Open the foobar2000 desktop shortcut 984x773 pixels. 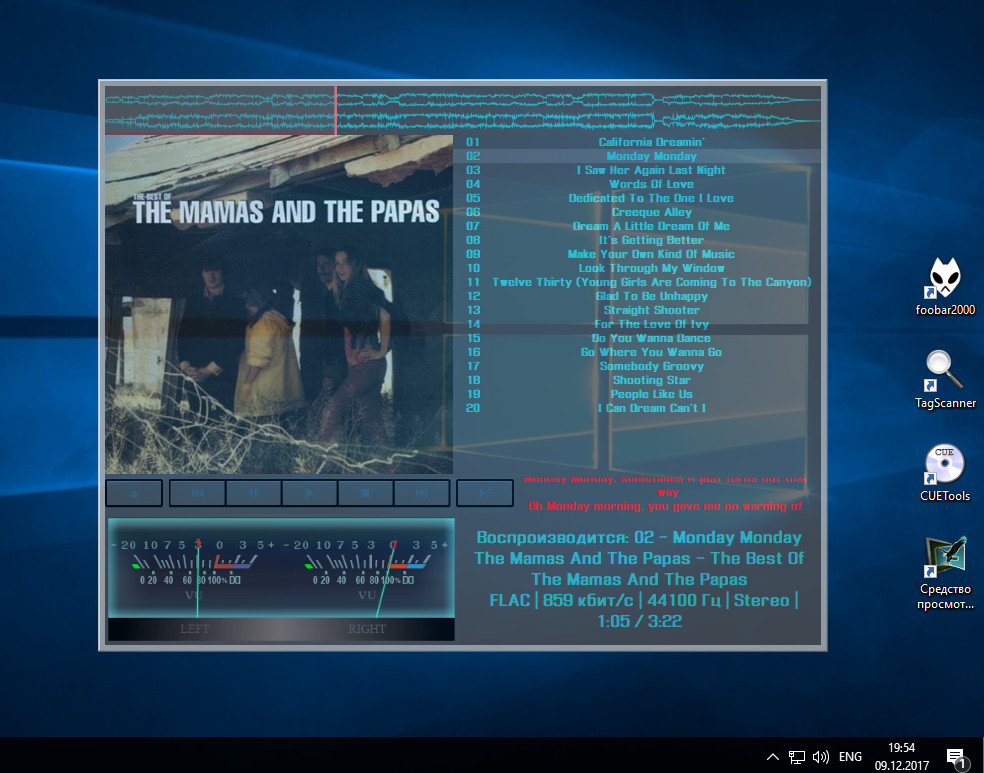(x=945, y=285)
